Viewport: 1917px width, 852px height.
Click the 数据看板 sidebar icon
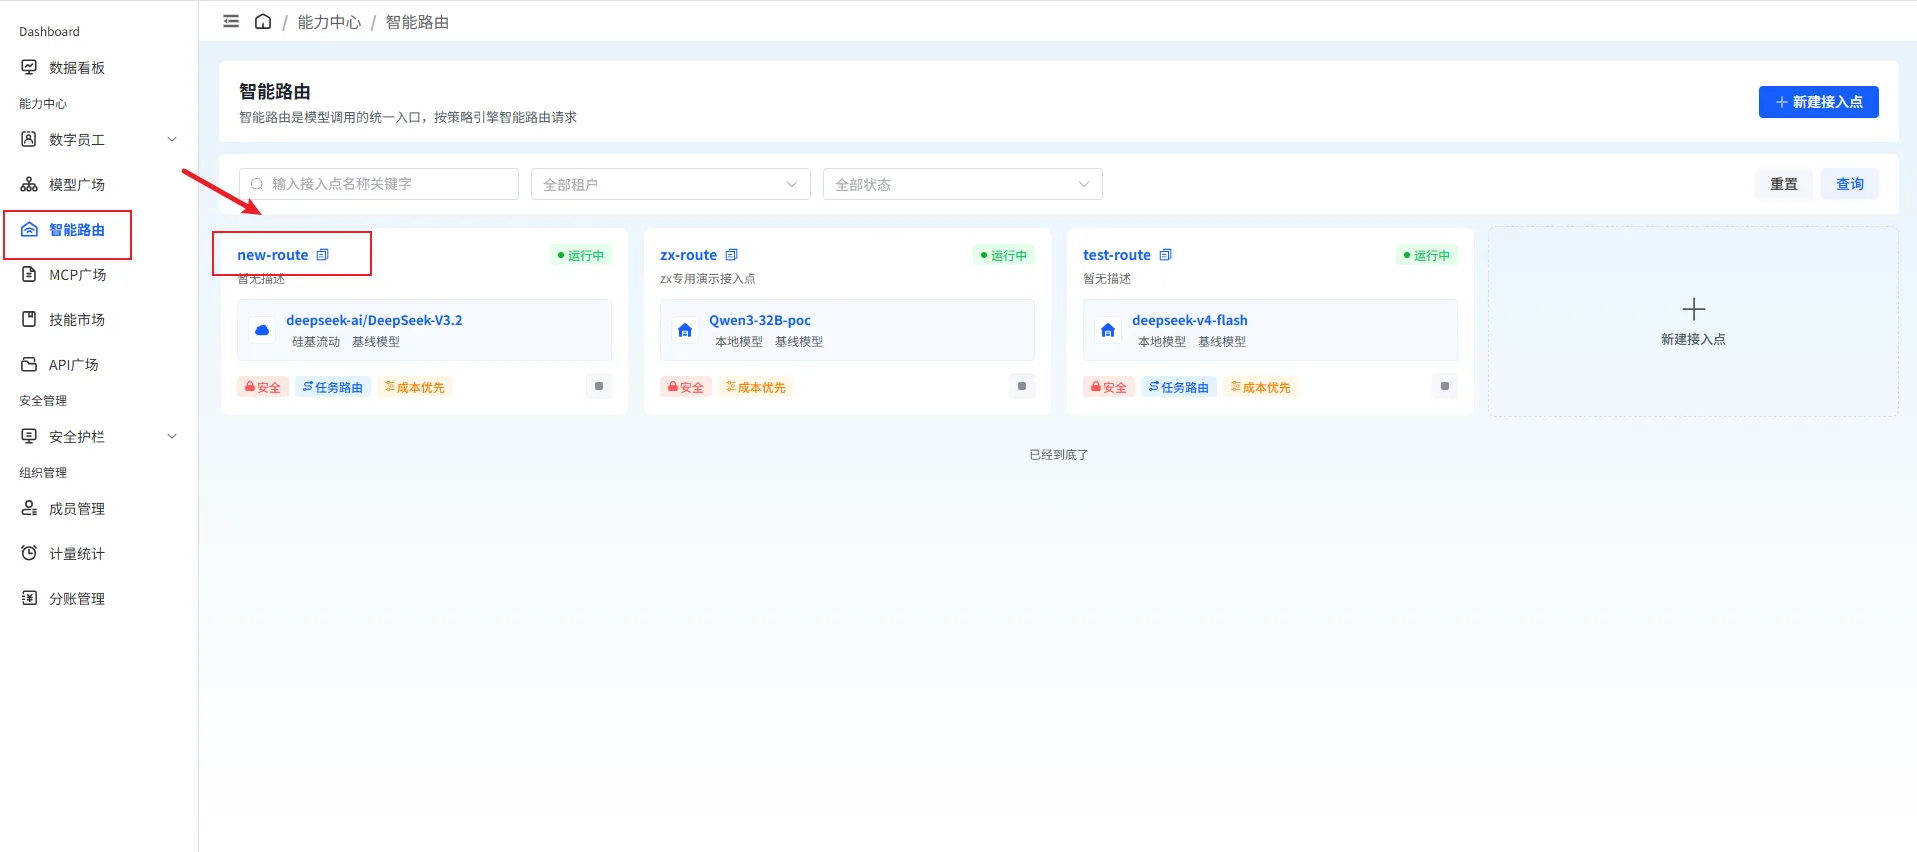29,67
